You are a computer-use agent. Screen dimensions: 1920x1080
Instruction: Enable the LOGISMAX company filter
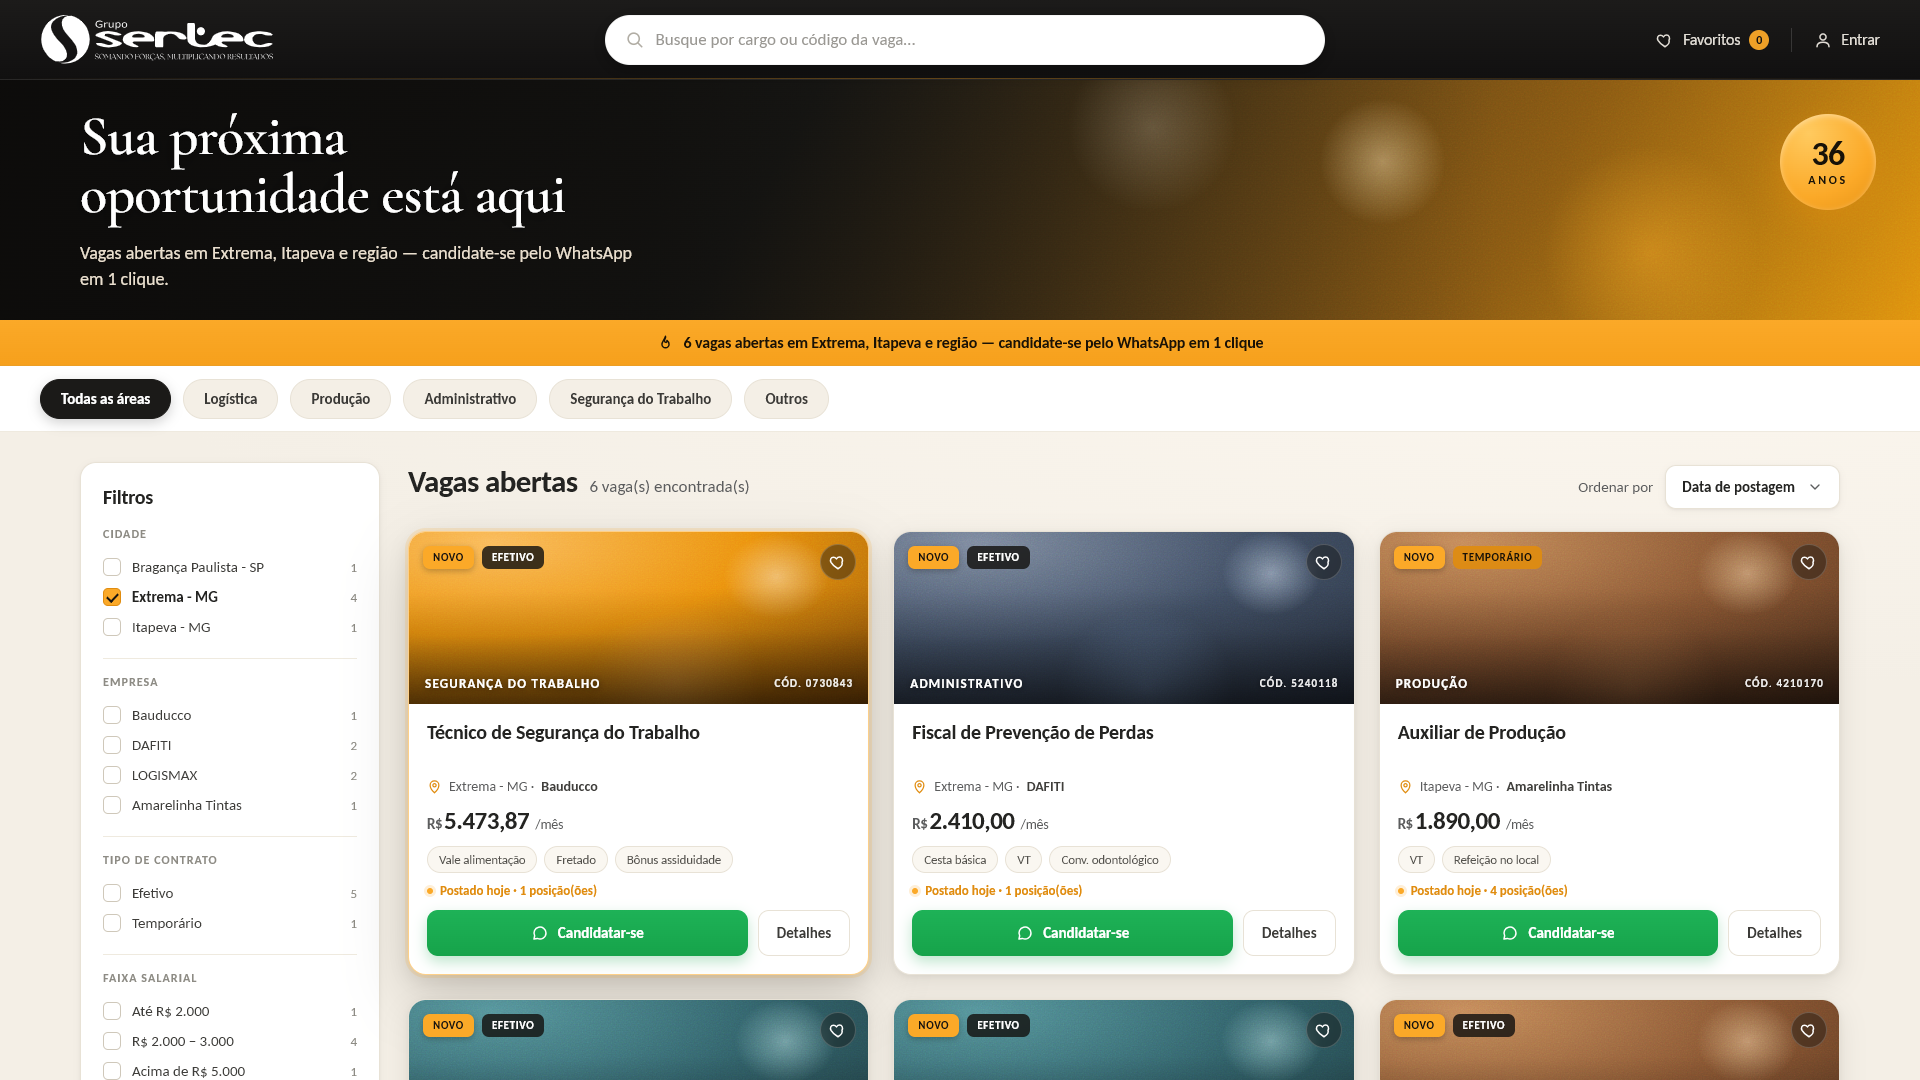[112, 775]
